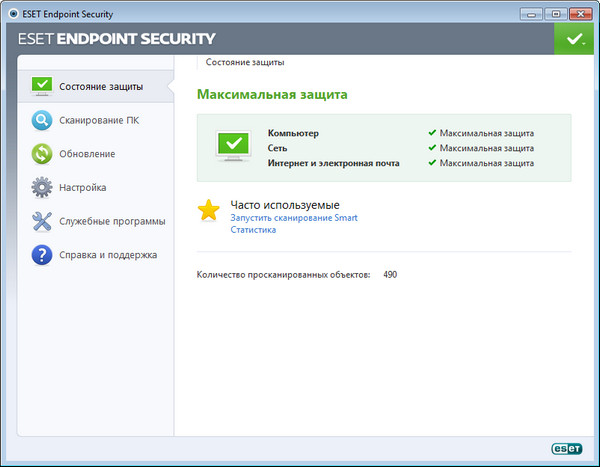The image size is (600, 467).
Task: Open settings via the gear icon
Action: click(x=41, y=187)
